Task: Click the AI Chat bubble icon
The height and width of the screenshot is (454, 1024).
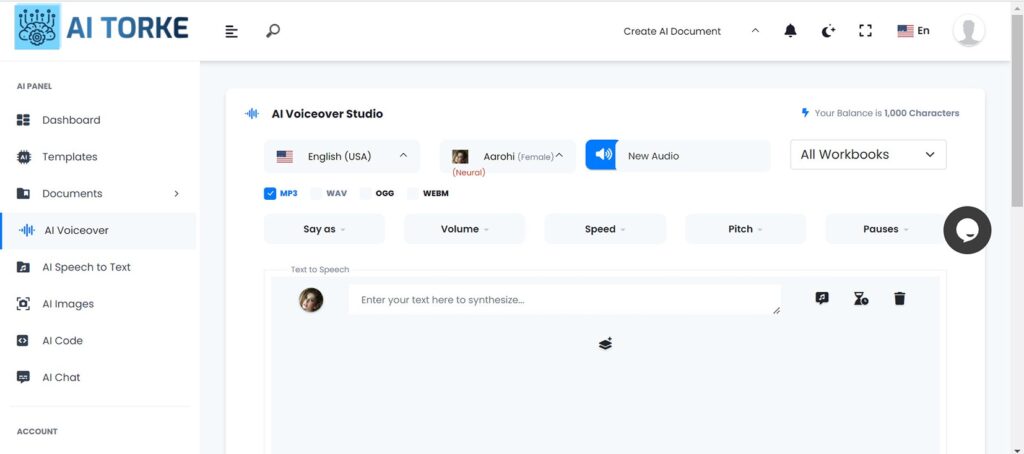Action: point(23,377)
